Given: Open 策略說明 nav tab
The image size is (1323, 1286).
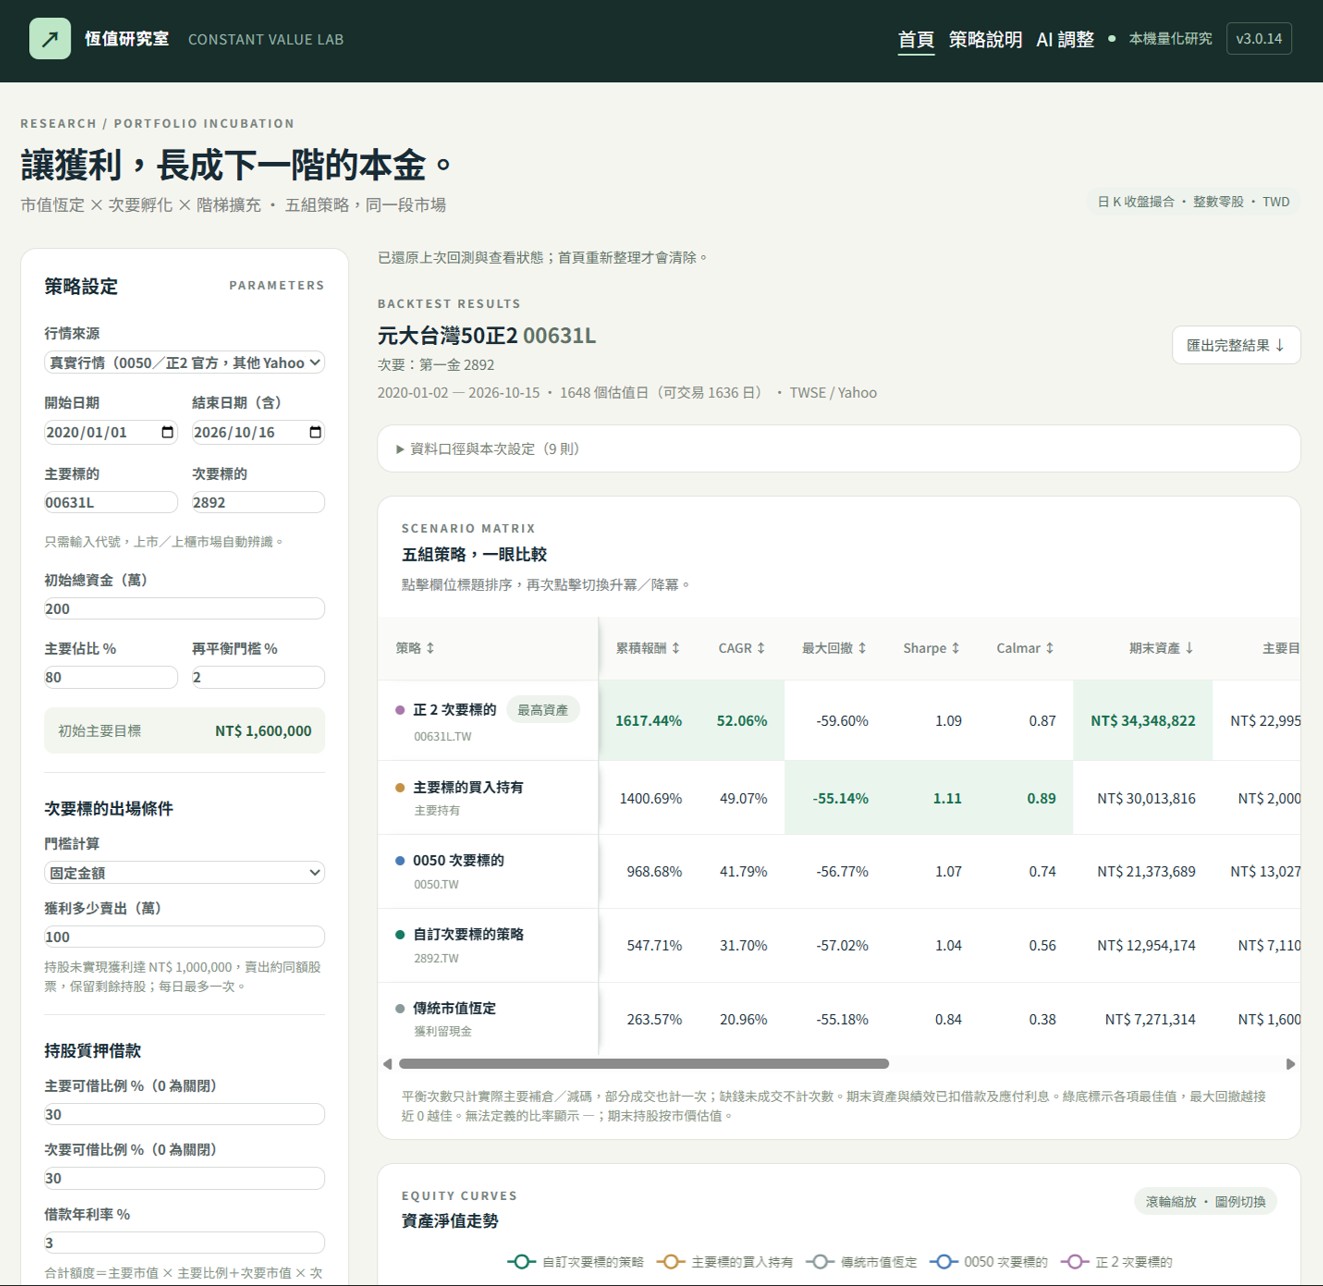Looking at the screenshot, I should 985,39.
